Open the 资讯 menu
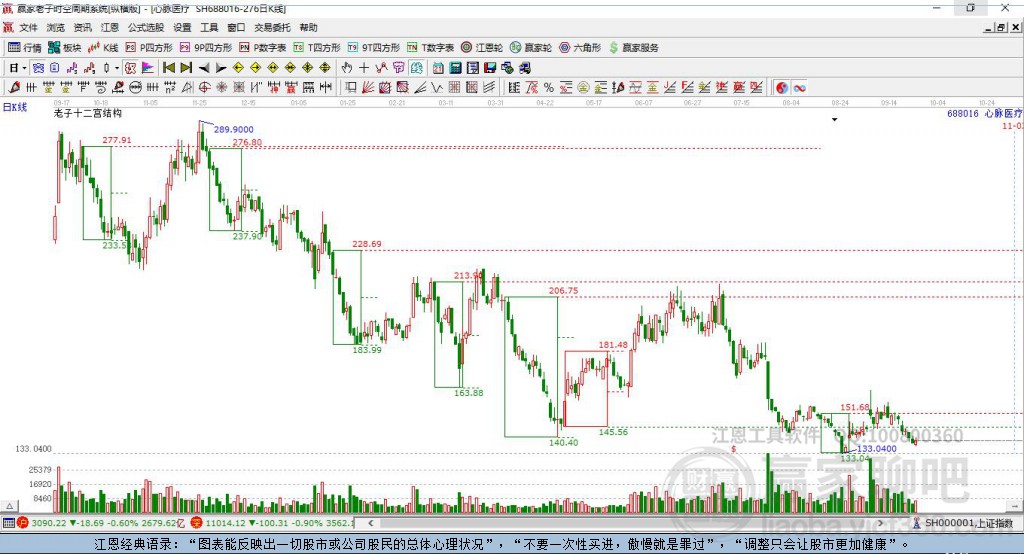The width and height of the screenshot is (1024, 554). point(82,27)
